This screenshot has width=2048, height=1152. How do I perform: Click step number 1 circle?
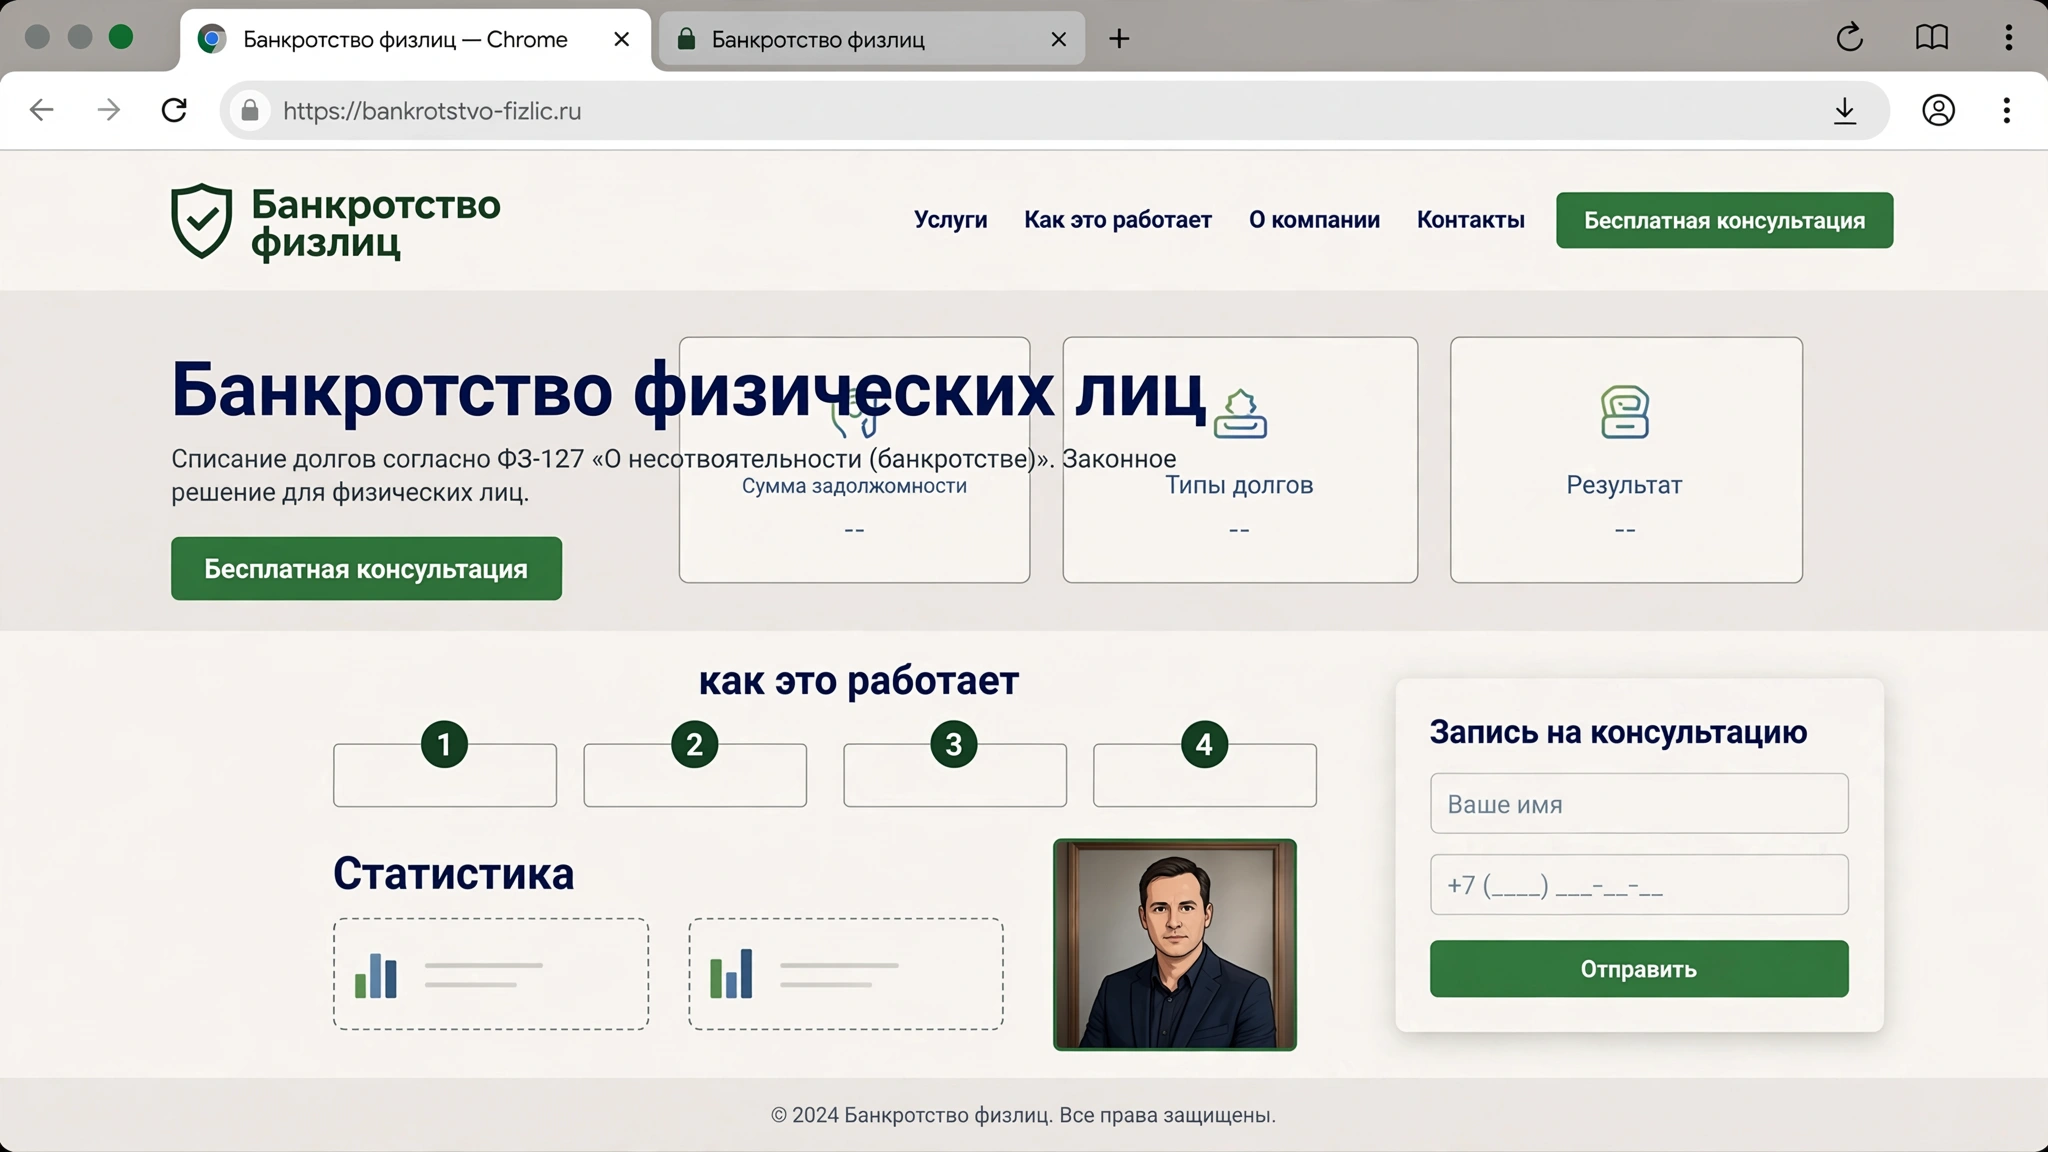click(444, 744)
